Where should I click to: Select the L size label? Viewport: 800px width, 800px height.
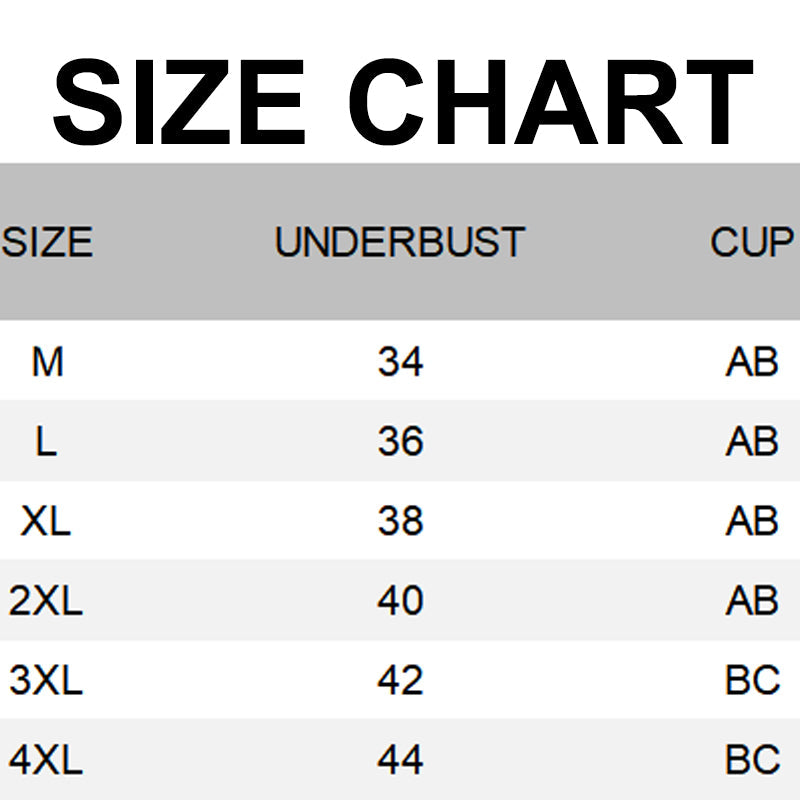tap(46, 441)
